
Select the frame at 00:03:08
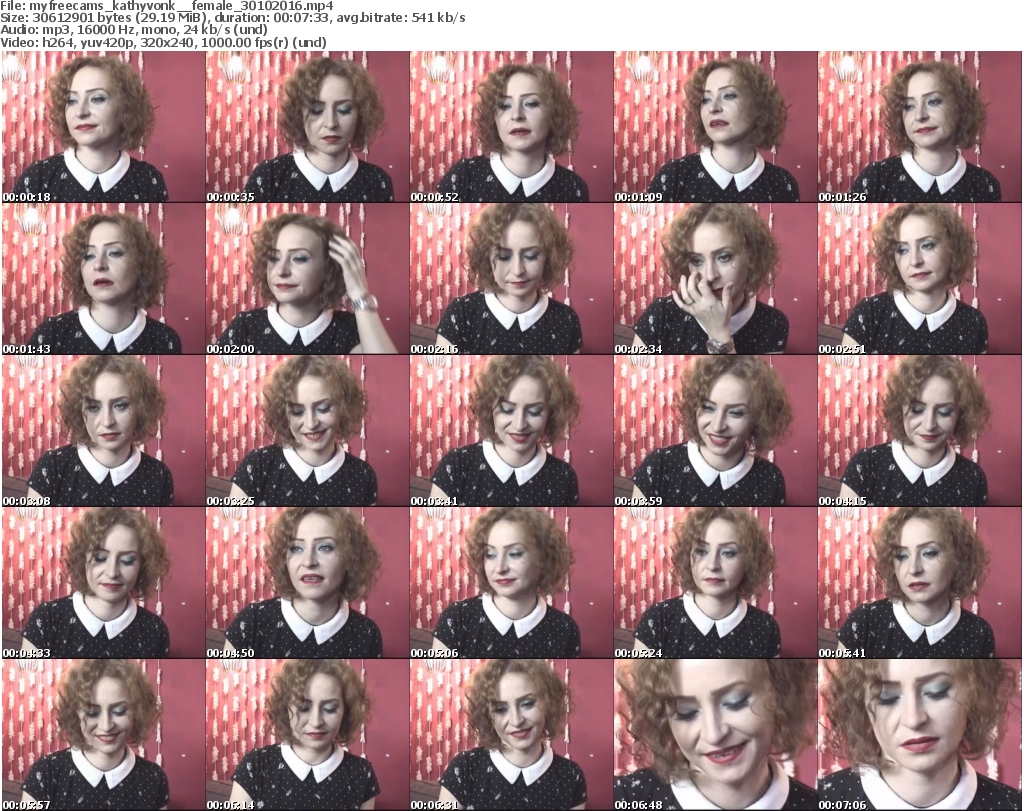tap(103, 431)
